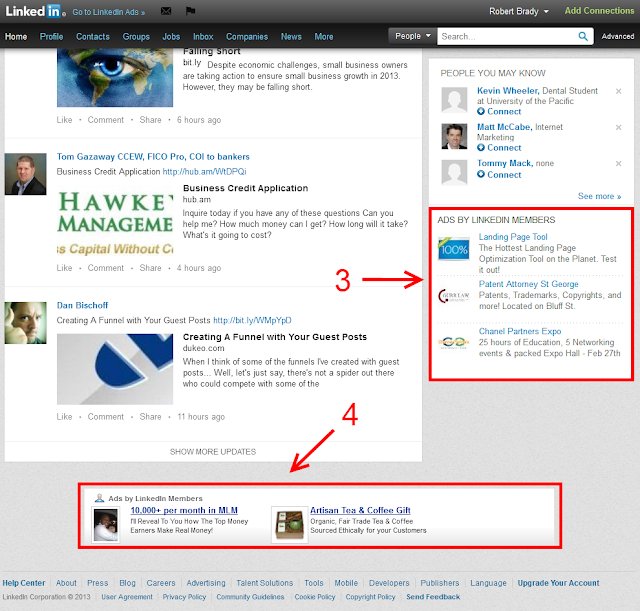Open Talent Solutions footer link
640x611 pixels.
[264, 583]
